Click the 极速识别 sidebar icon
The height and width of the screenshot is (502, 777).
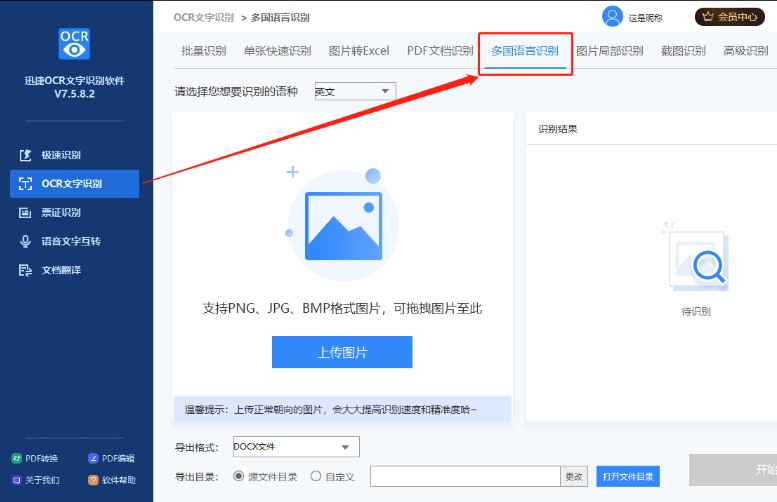click(x=25, y=155)
